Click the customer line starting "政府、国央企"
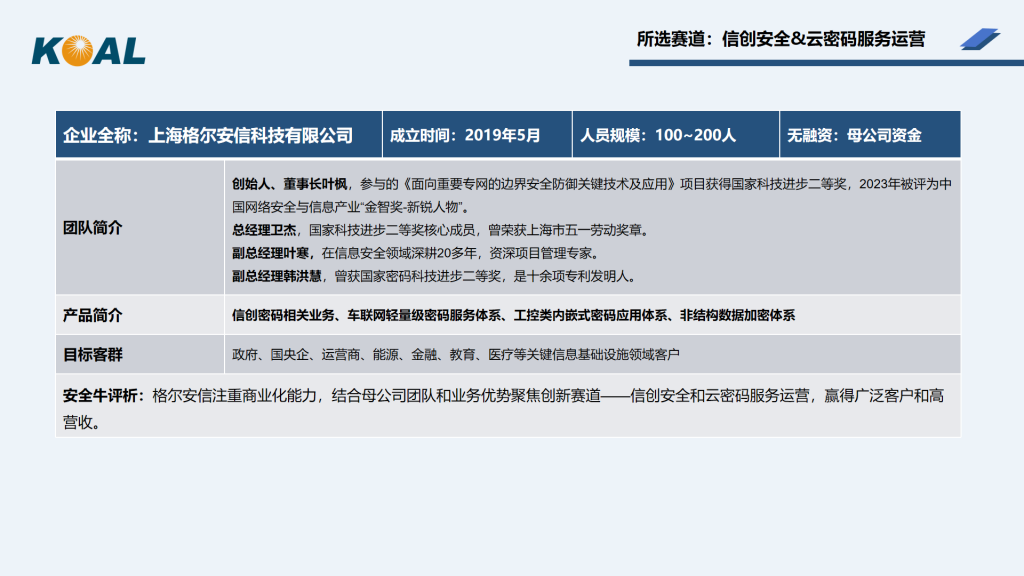Image resolution: width=1024 pixels, height=576 pixels. 456,355
